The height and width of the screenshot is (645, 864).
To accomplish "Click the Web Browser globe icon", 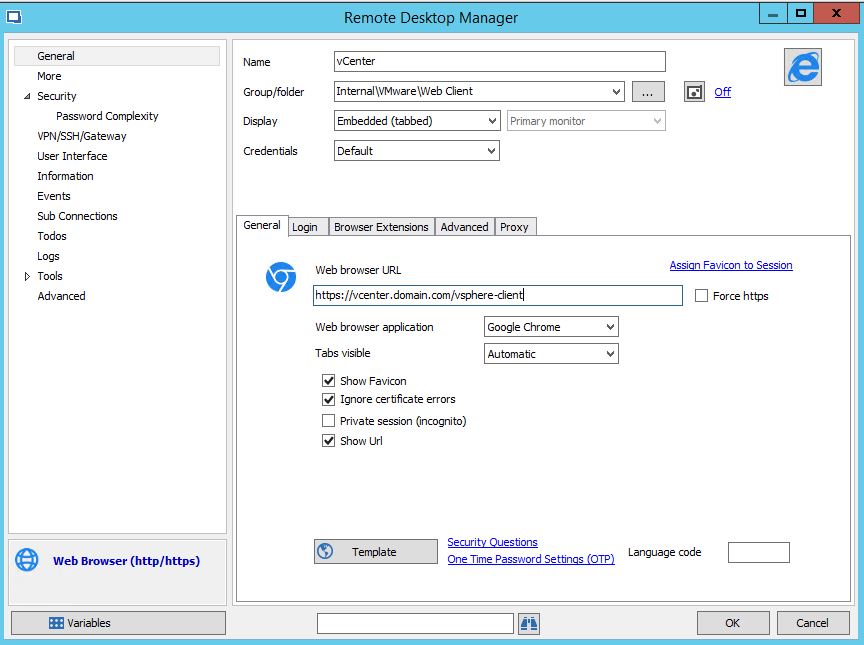I will 27,560.
